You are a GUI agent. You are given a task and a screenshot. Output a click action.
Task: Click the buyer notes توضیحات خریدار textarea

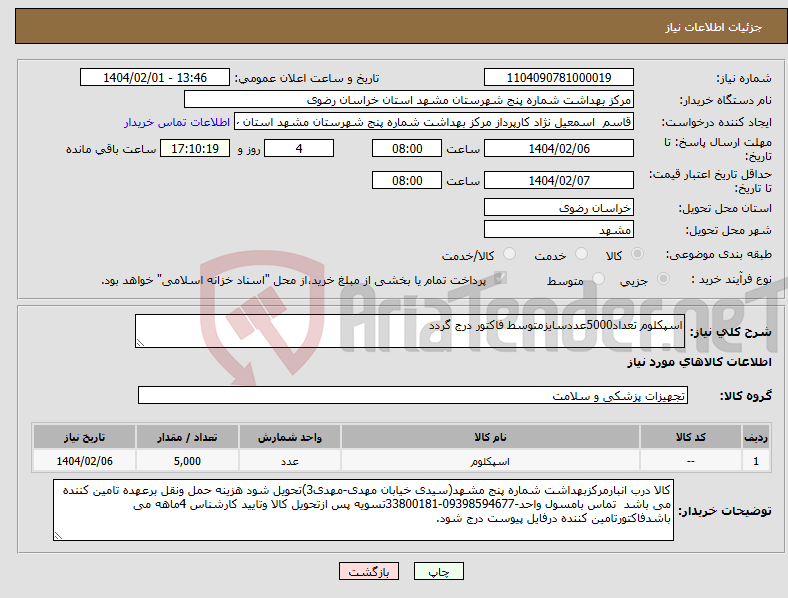363,510
